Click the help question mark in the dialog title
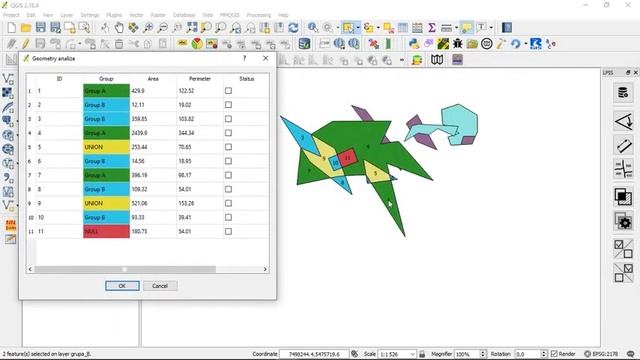This screenshot has width=640, height=360. pos(244,58)
